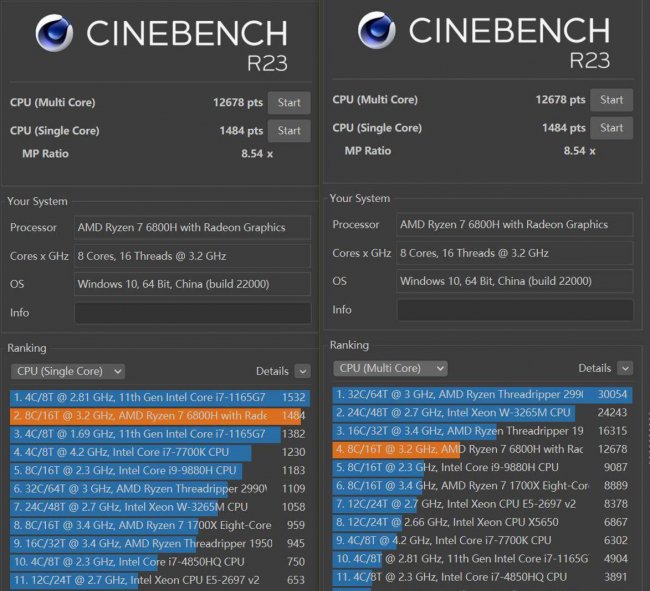Click the Cinebench logo sphere in the right window
650x591 pixels.
[376, 30]
